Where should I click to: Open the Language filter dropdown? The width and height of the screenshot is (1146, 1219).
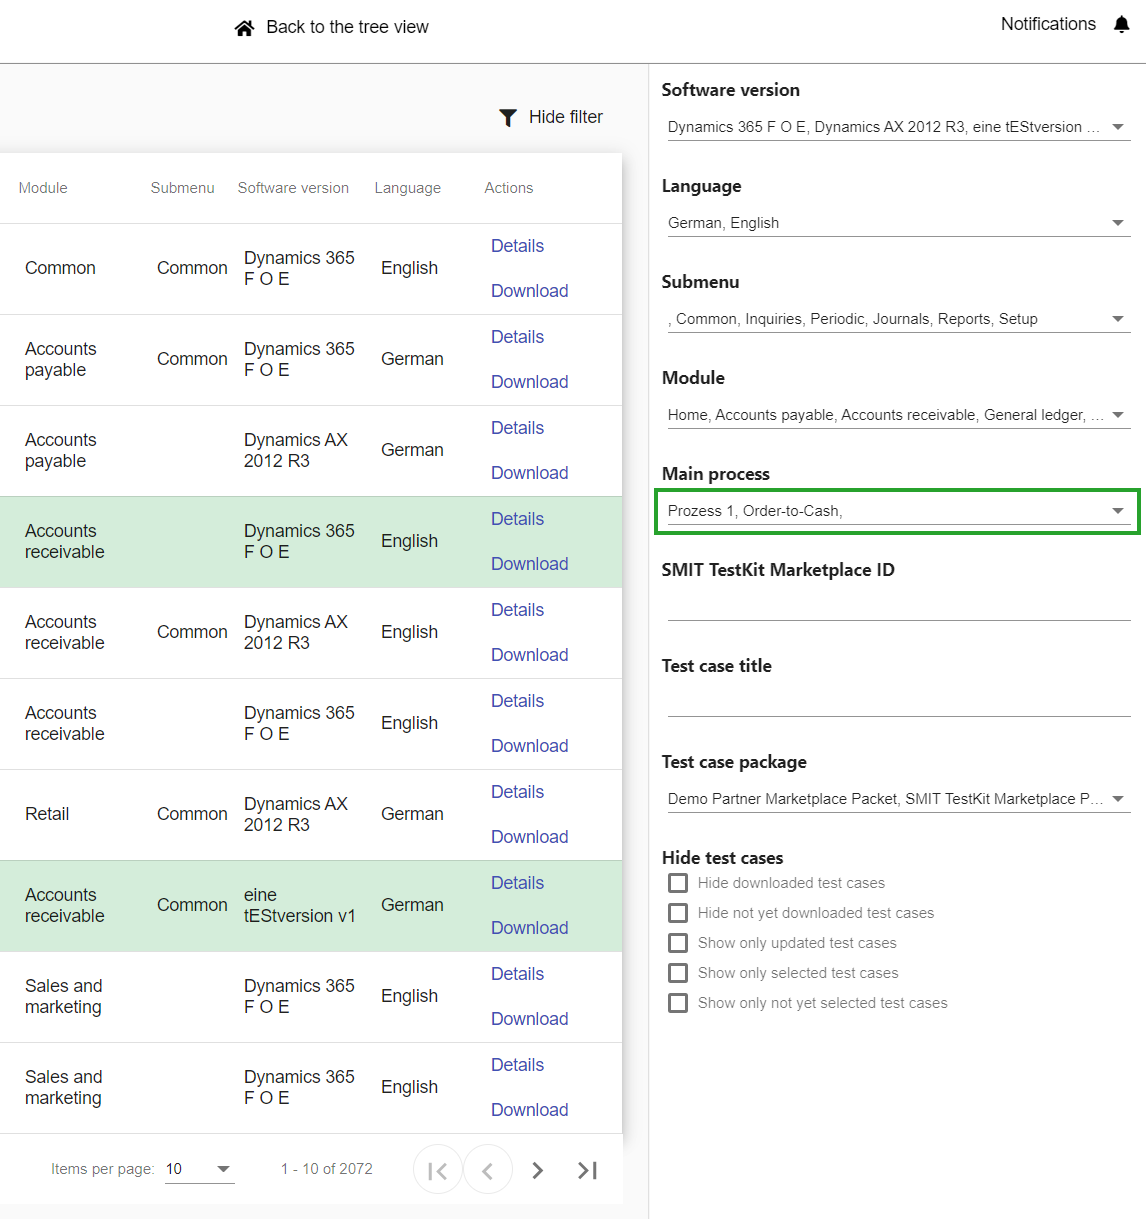click(x=1117, y=223)
